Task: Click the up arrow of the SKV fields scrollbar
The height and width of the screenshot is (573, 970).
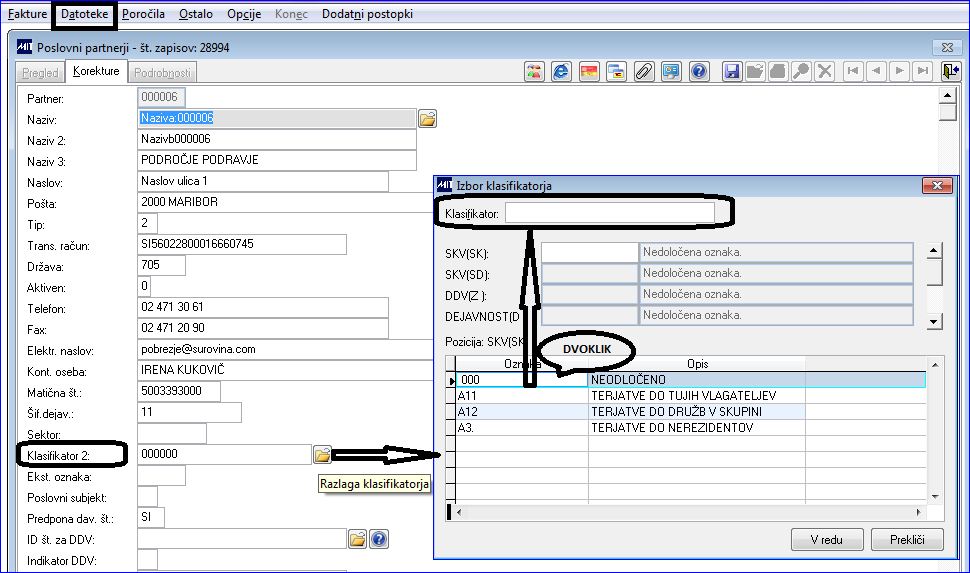Action: [x=934, y=251]
